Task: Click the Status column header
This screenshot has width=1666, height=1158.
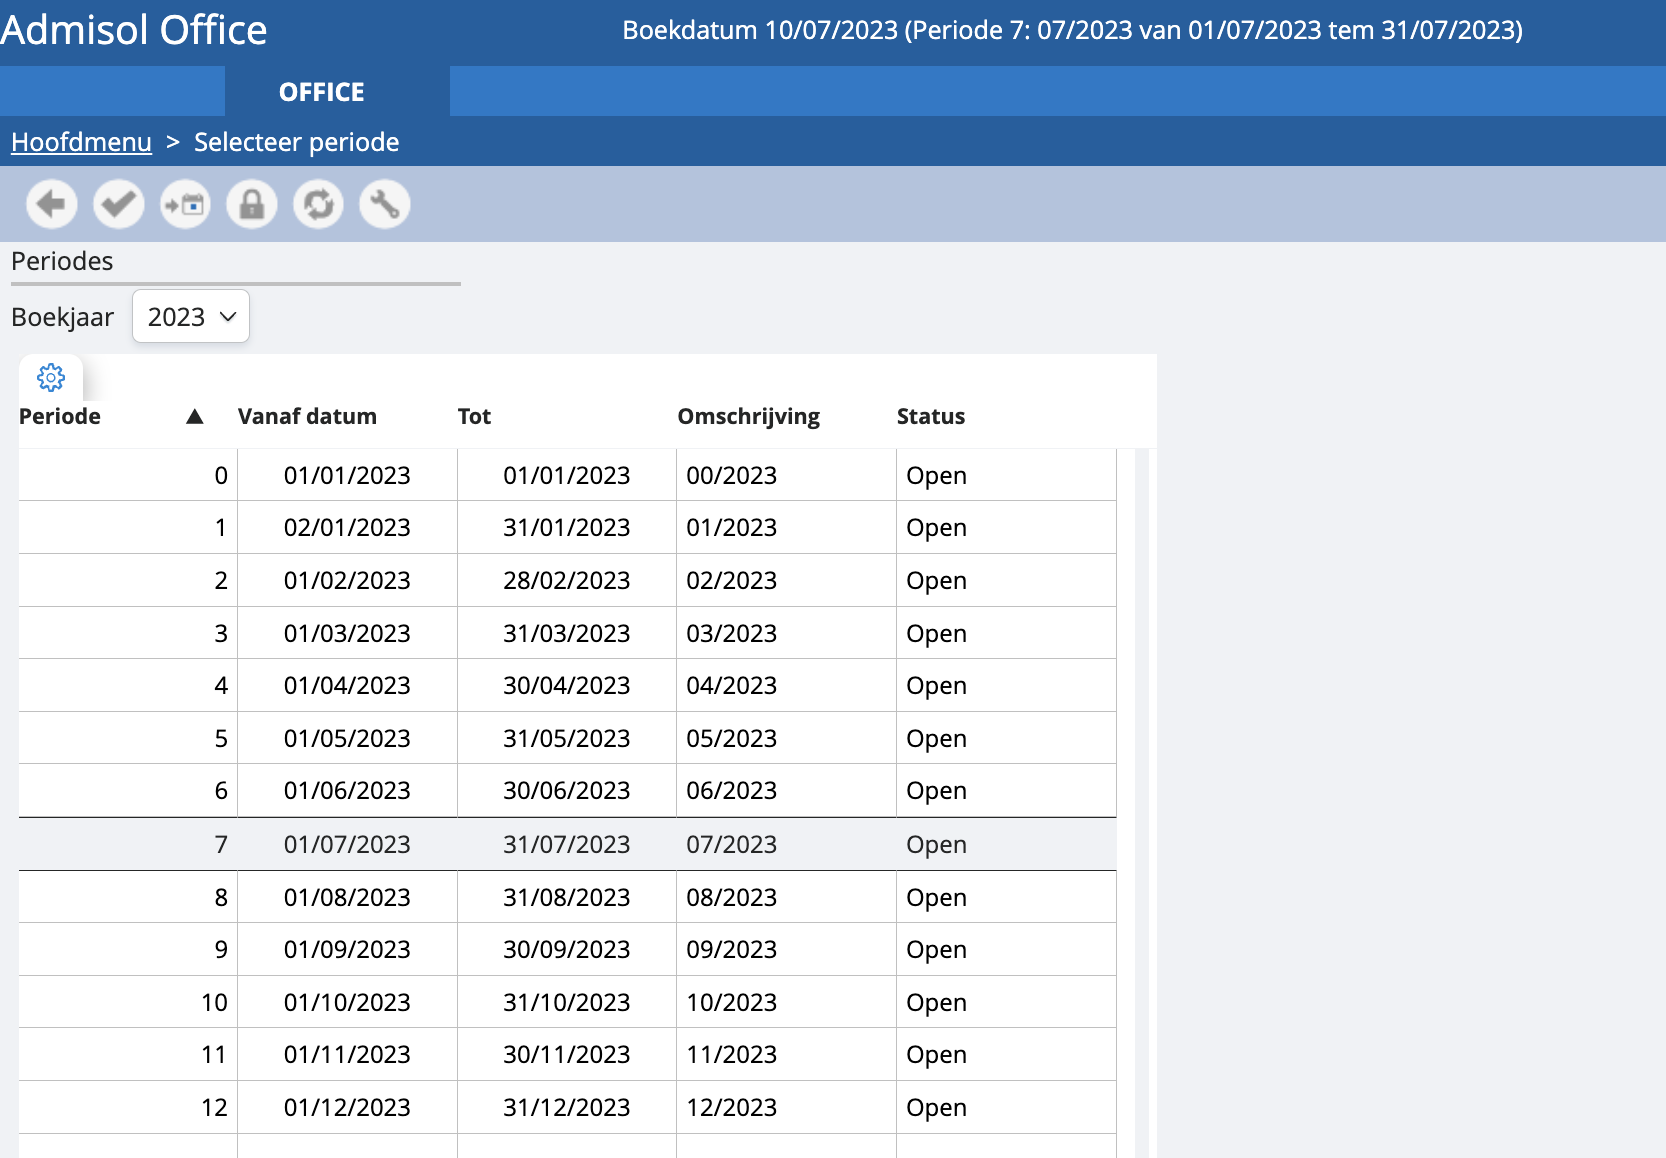Action: pos(930,417)
